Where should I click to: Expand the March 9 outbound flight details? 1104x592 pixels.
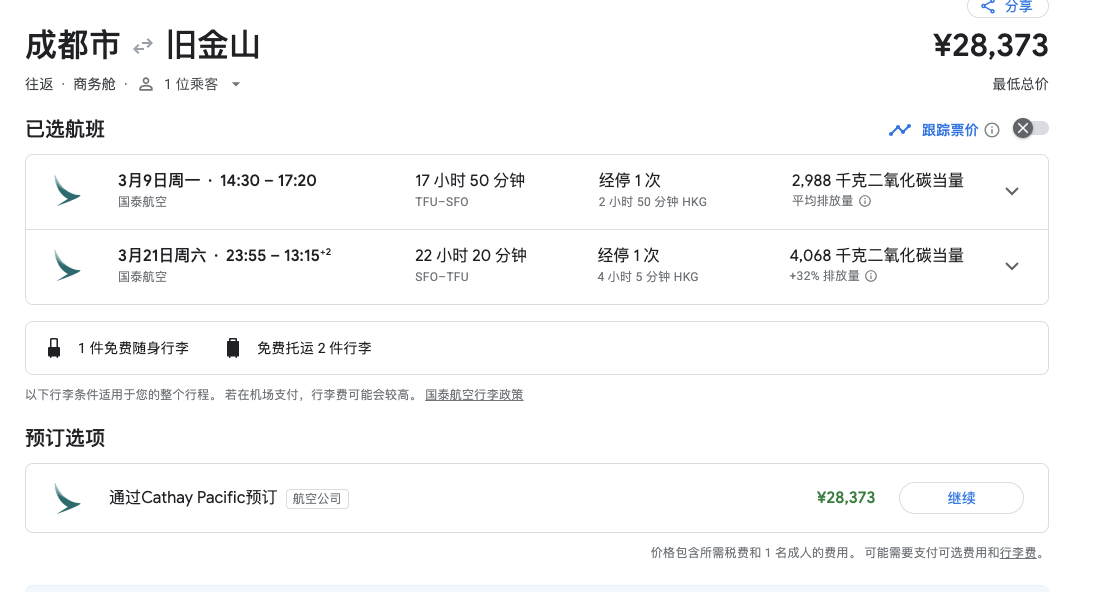click(x=1012, y=191)
